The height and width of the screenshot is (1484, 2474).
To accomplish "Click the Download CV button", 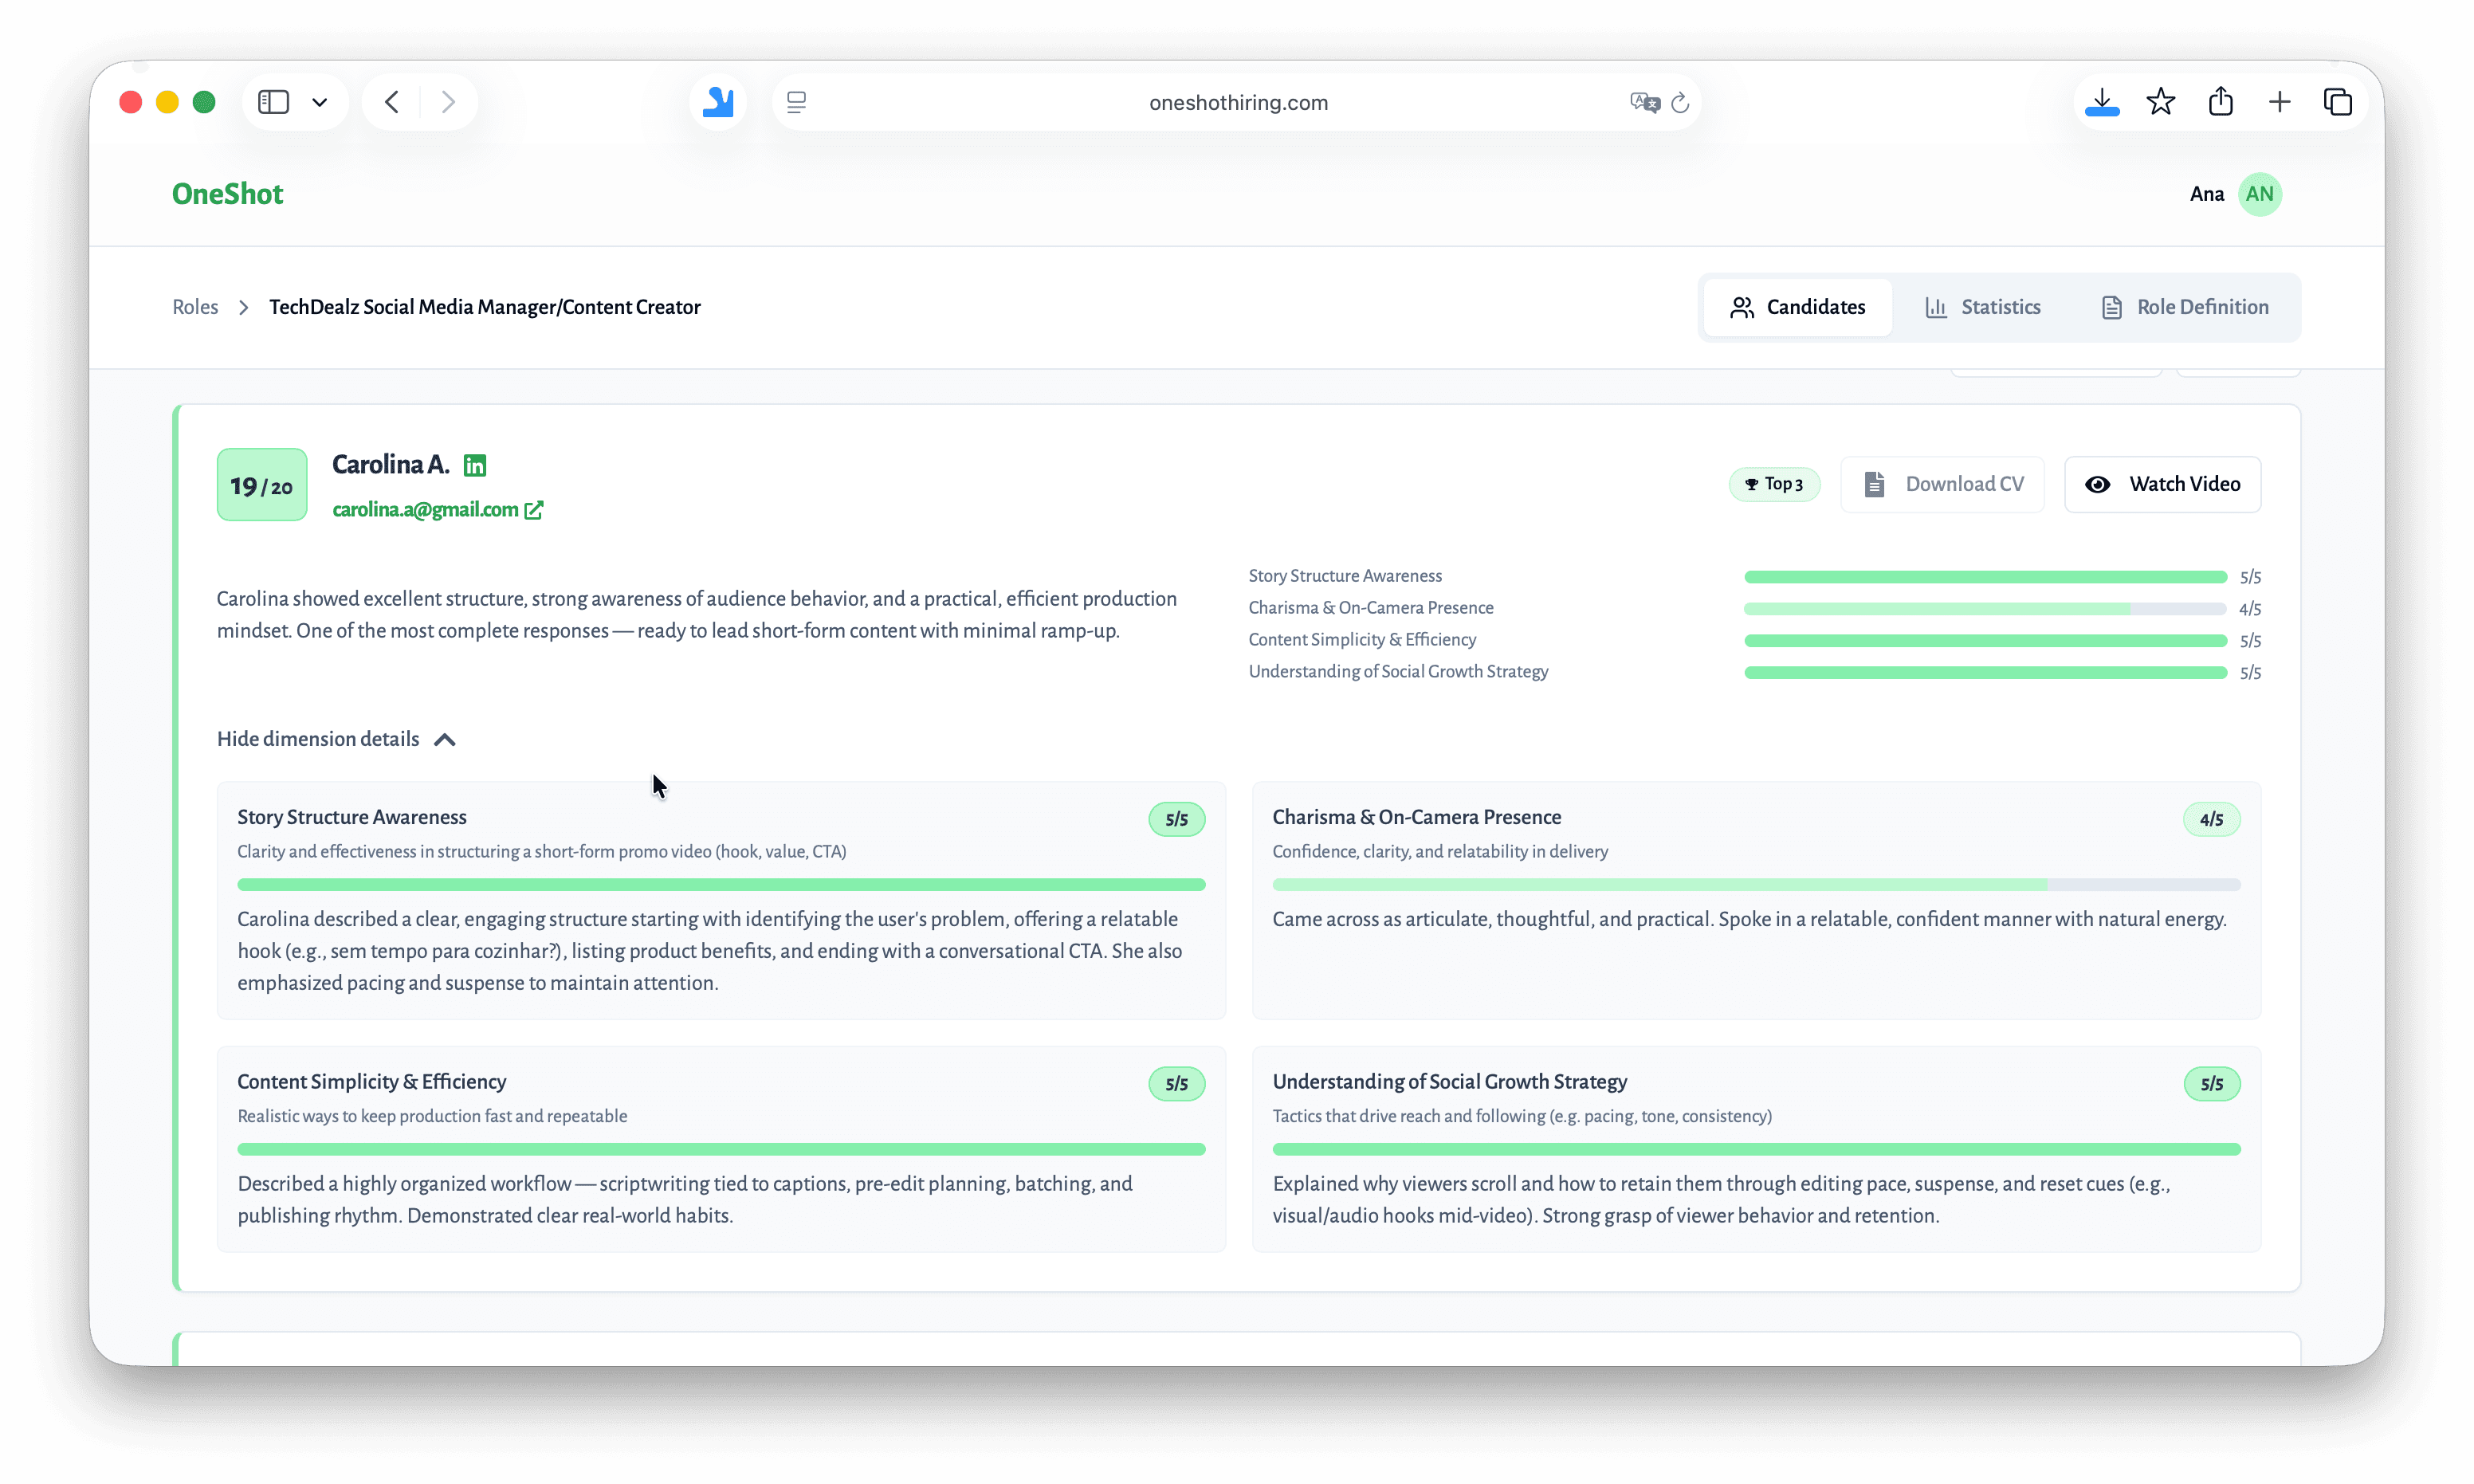I will (x=1942, y=484).
